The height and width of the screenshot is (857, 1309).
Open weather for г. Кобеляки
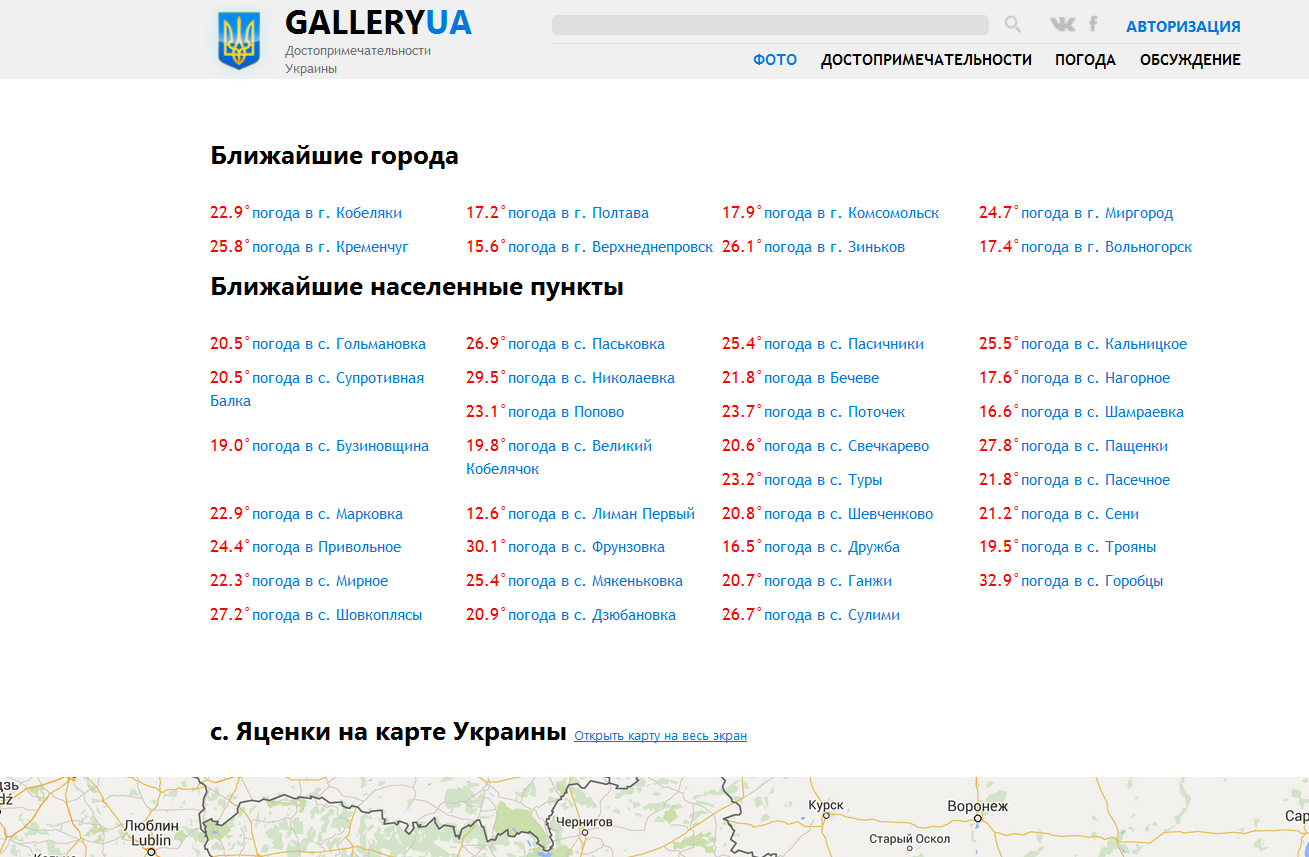pyautogui.click(x=327, y=213)
